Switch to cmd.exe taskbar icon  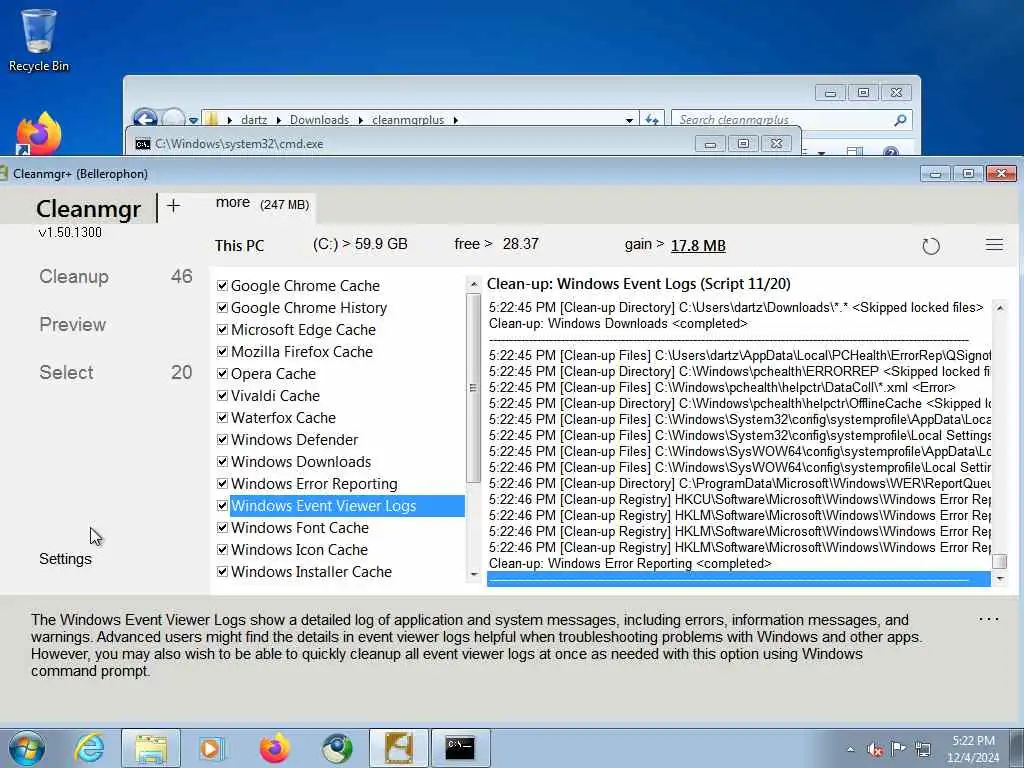tap(460, 748)
